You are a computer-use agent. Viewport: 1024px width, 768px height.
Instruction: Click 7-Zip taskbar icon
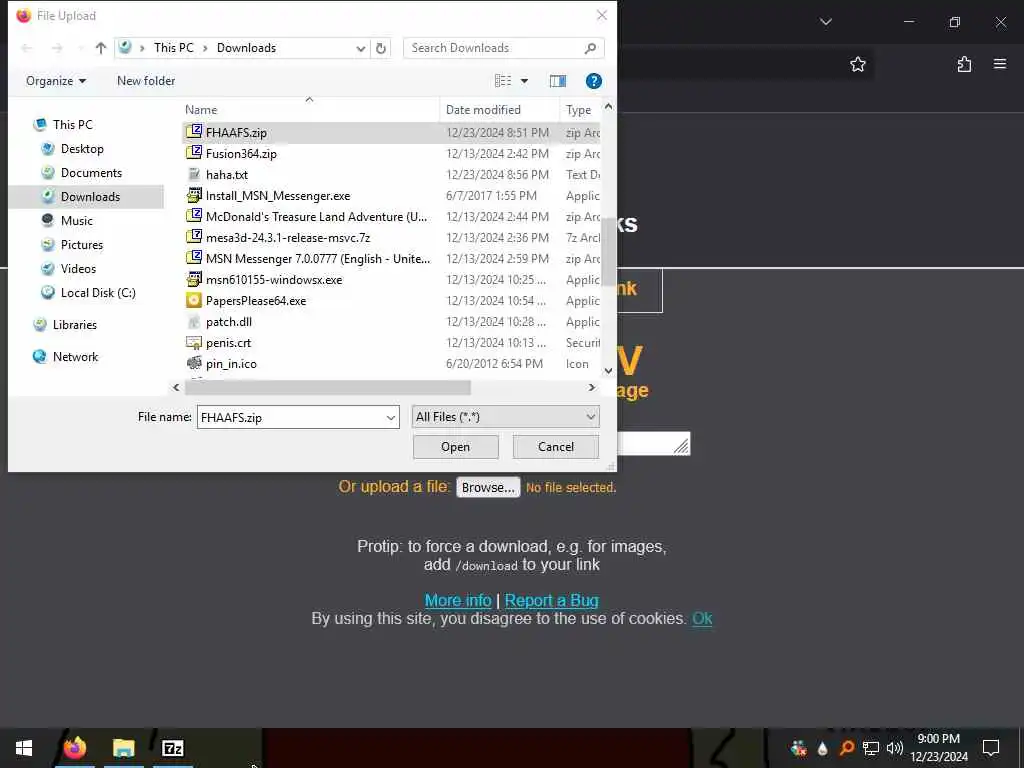tap(172, 748)
